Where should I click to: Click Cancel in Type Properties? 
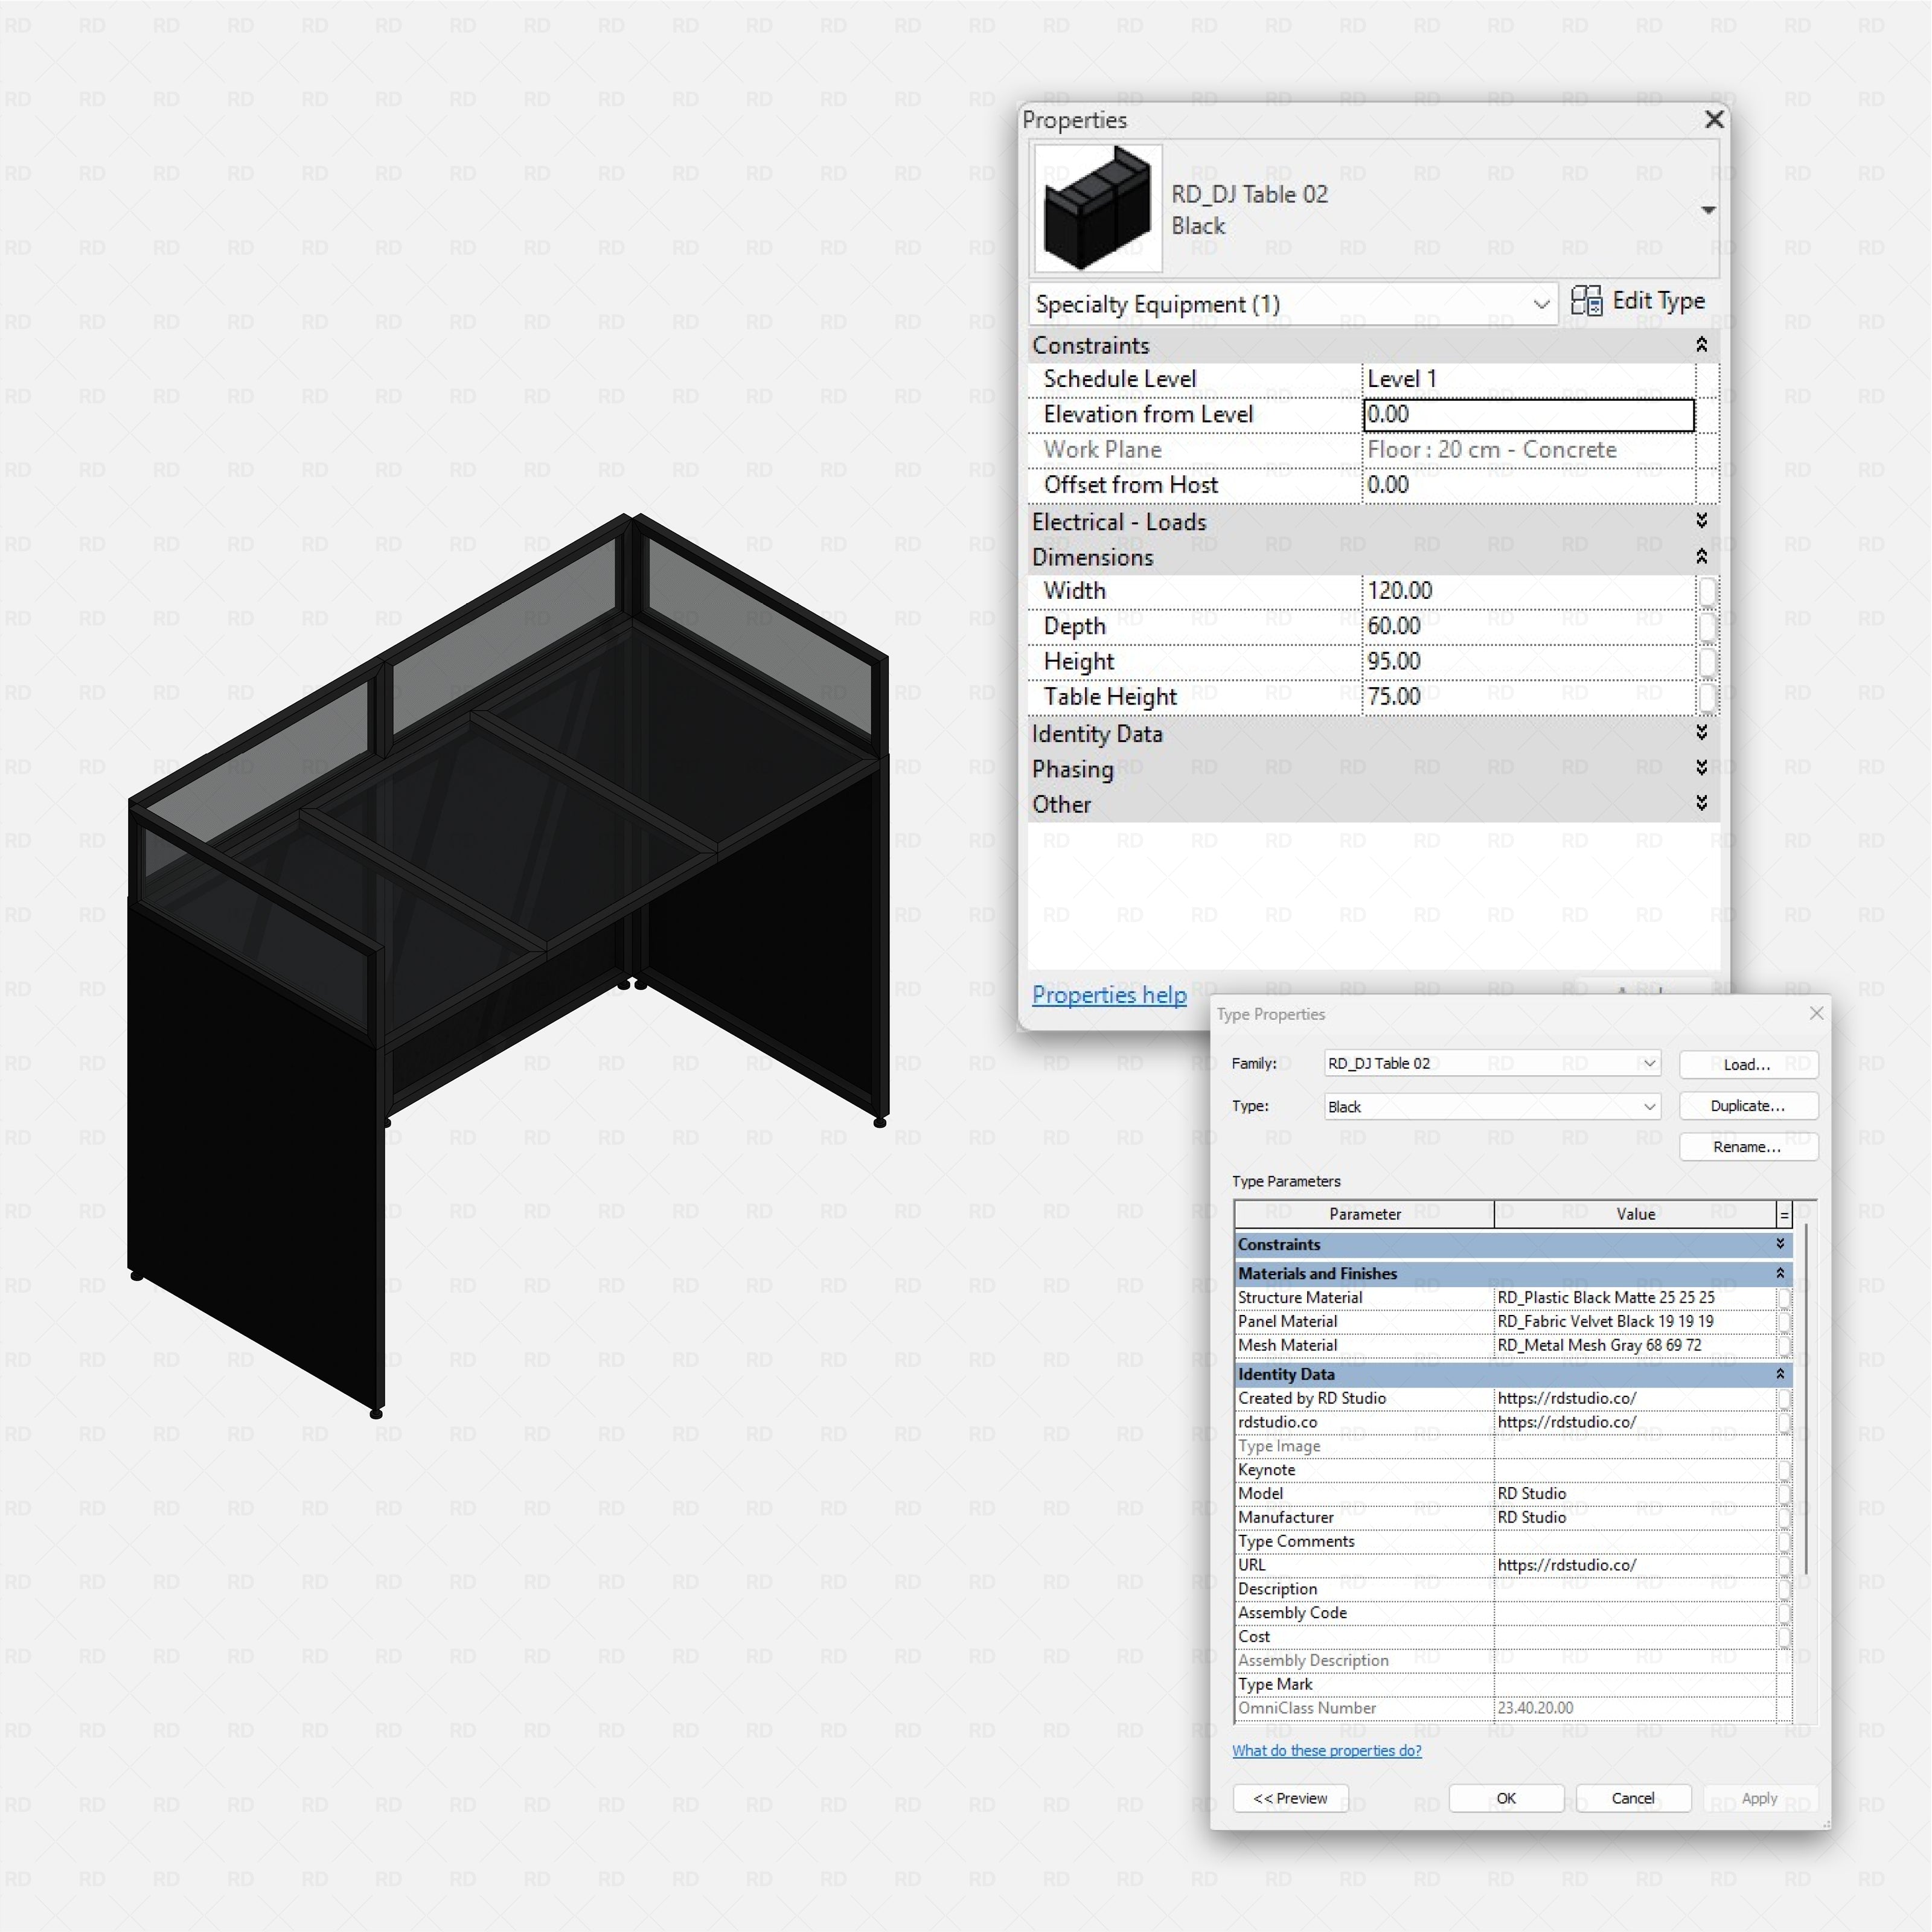coord(1633,1798)
